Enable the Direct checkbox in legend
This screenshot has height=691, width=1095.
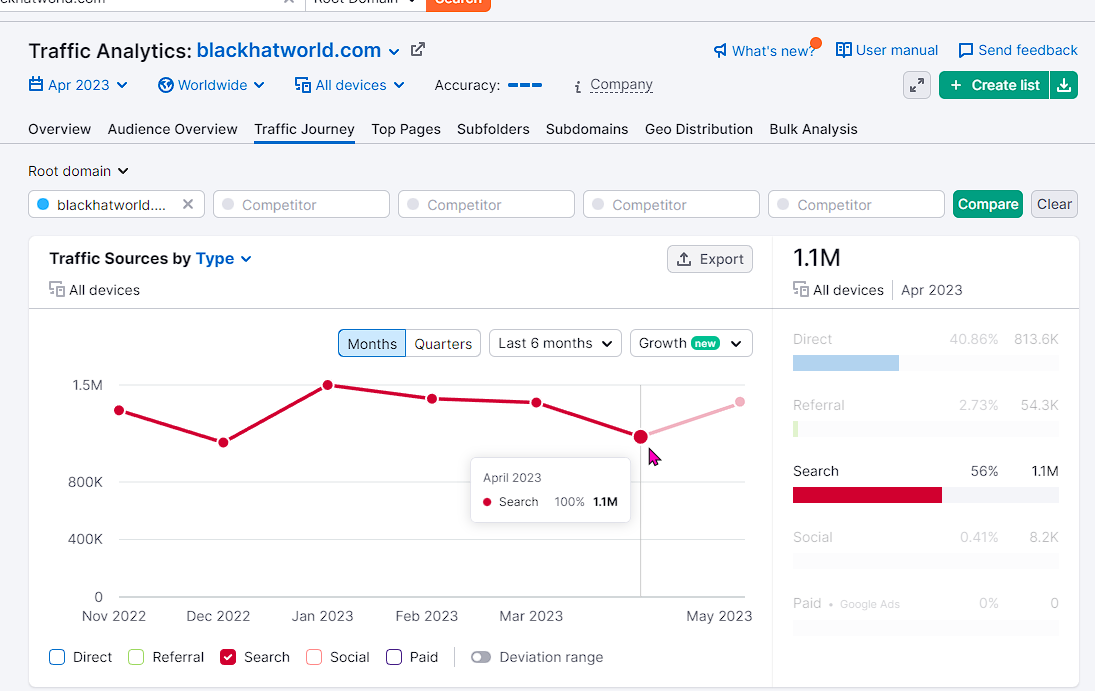coord(57,657)
